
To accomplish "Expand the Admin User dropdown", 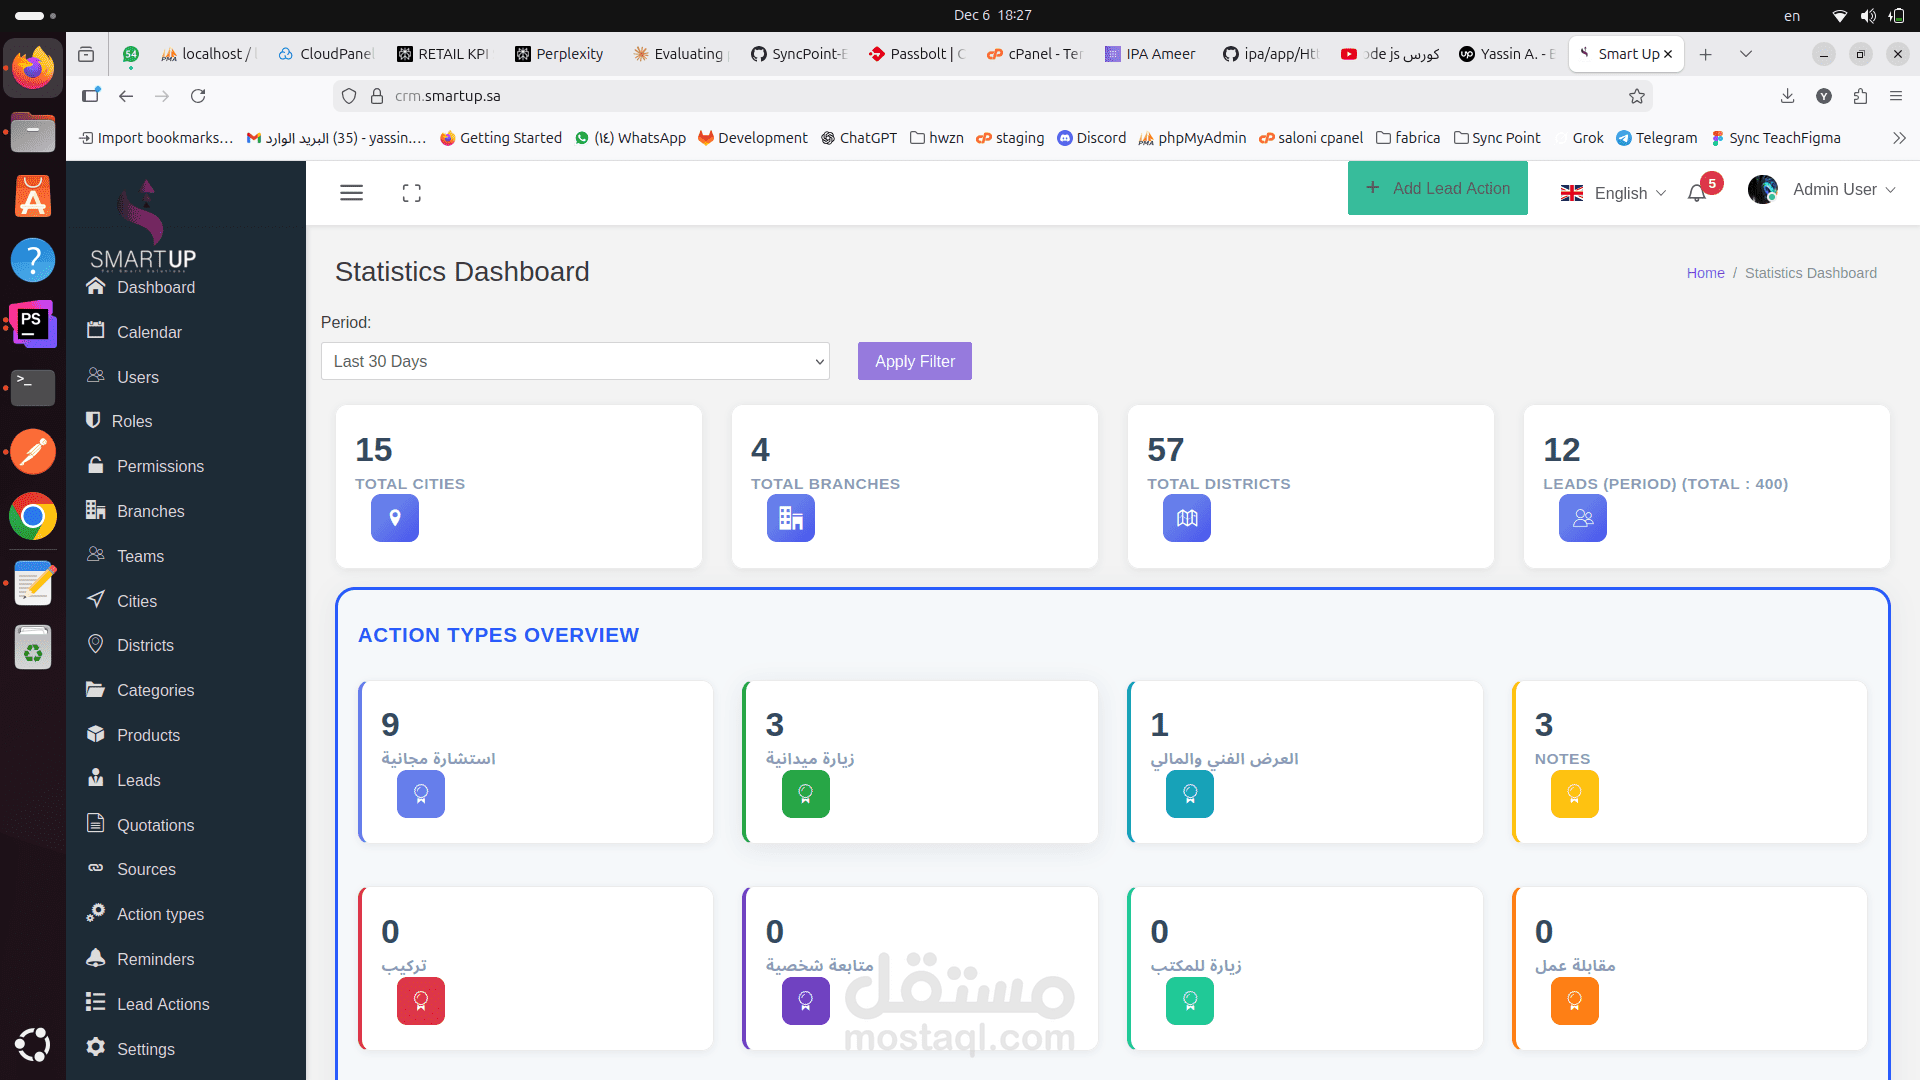I will point(1843,189).
